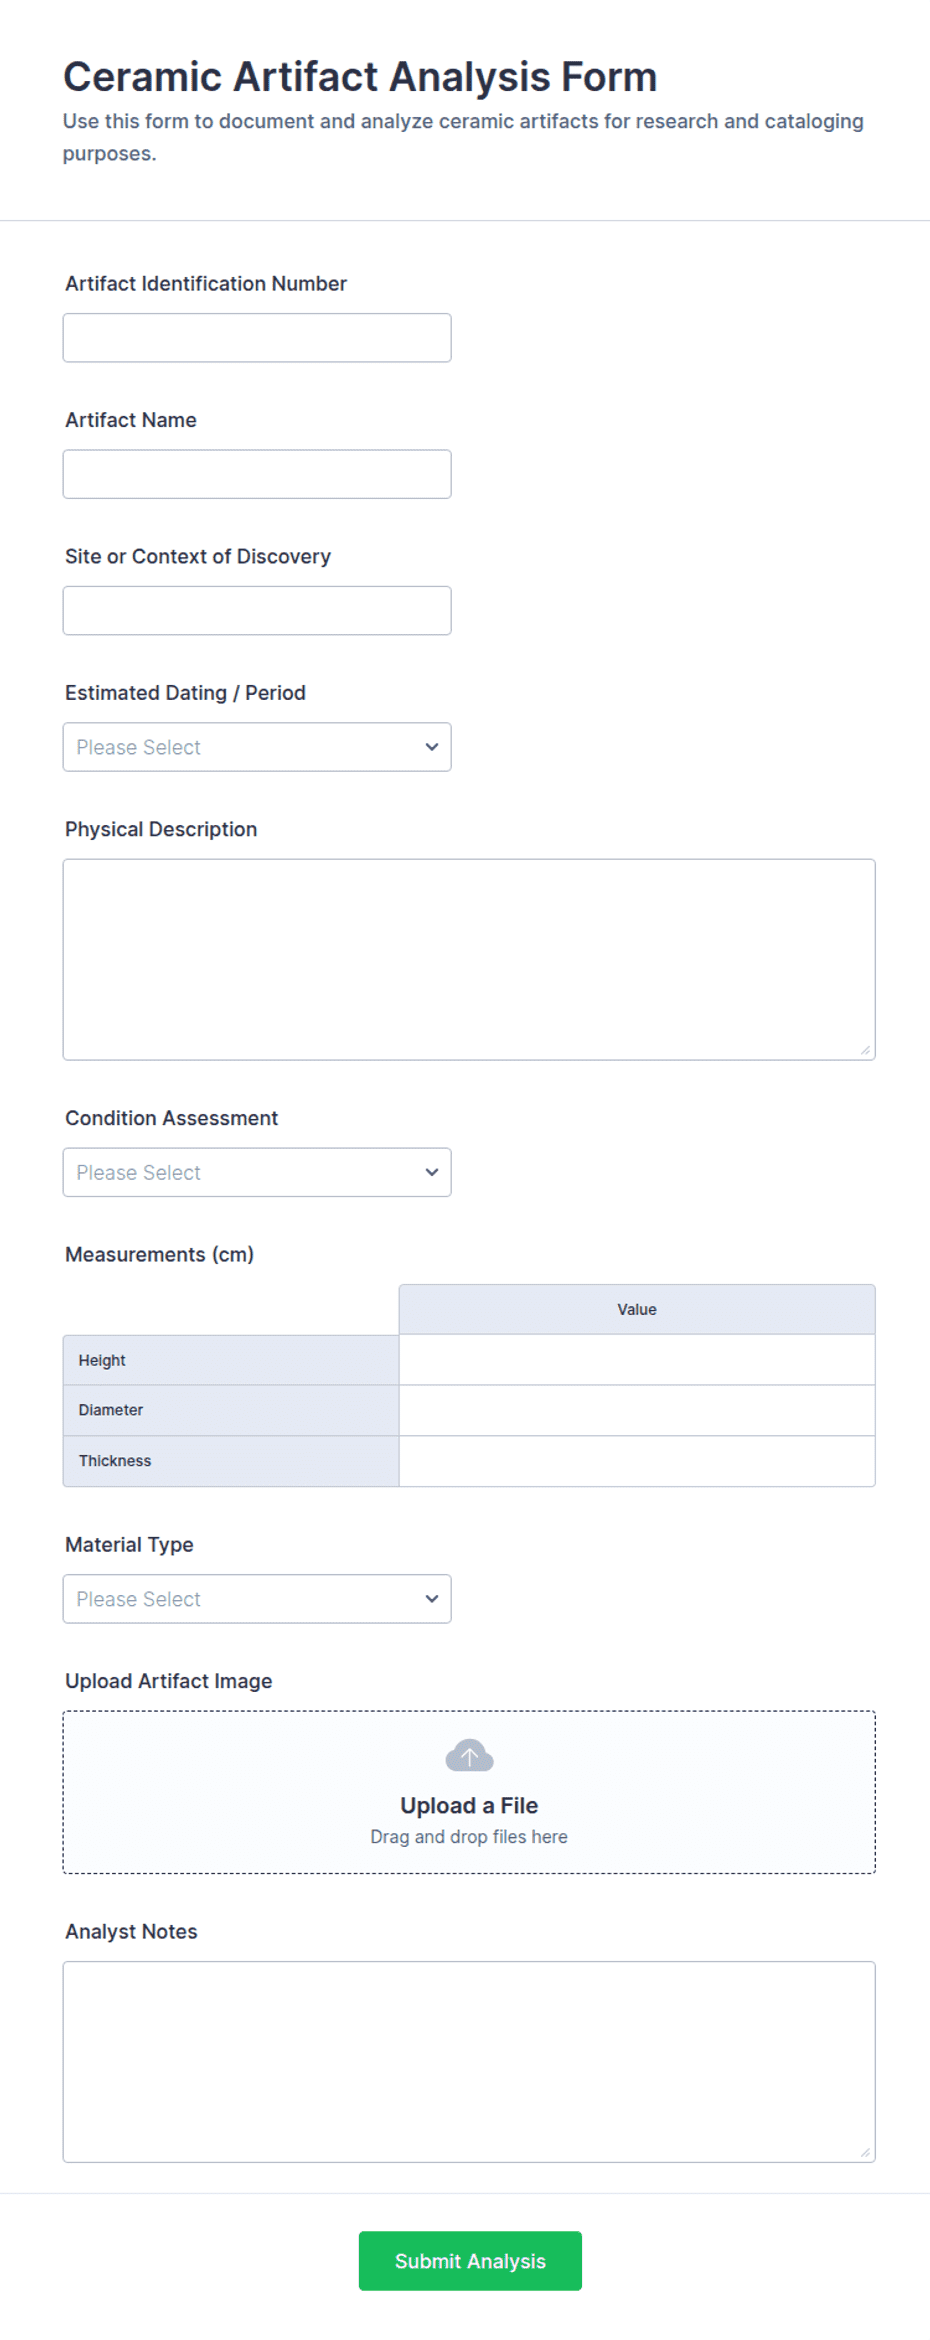930x2340 pixels.
Task: Grab the Physical Description resize handle
Action: [865, 1050]
